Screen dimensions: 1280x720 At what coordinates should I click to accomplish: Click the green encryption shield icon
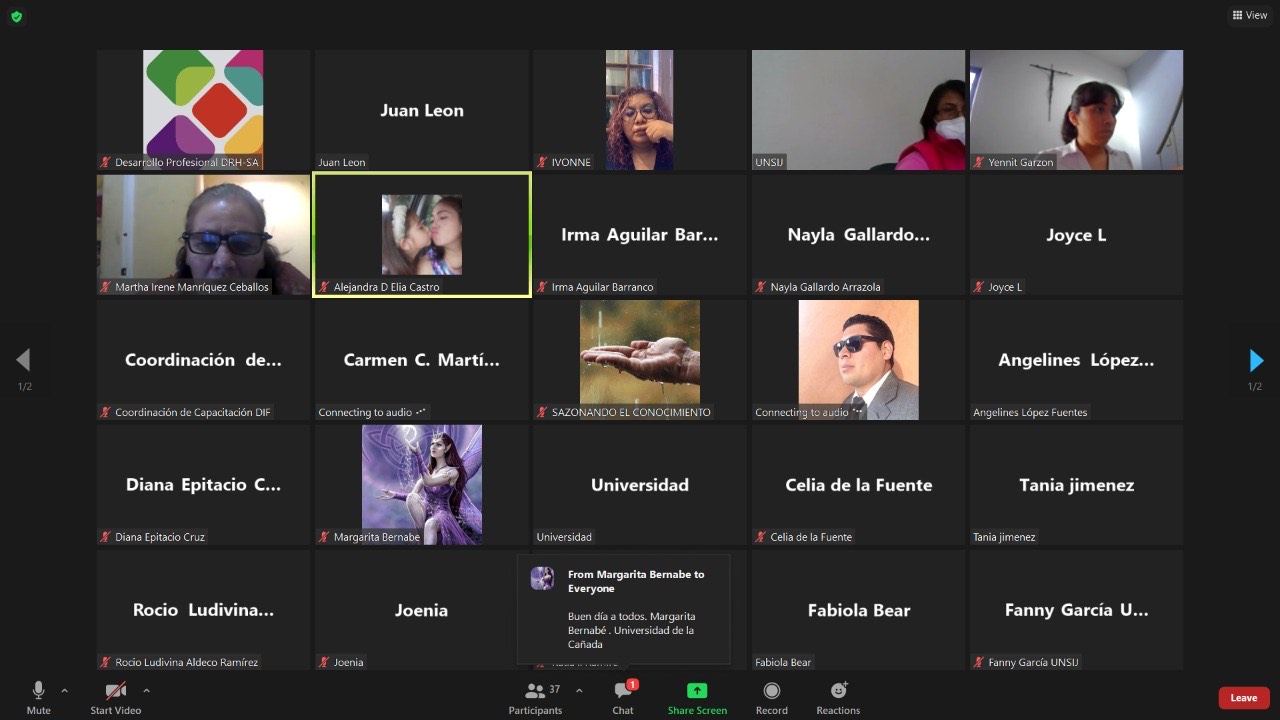click(16, 16)
